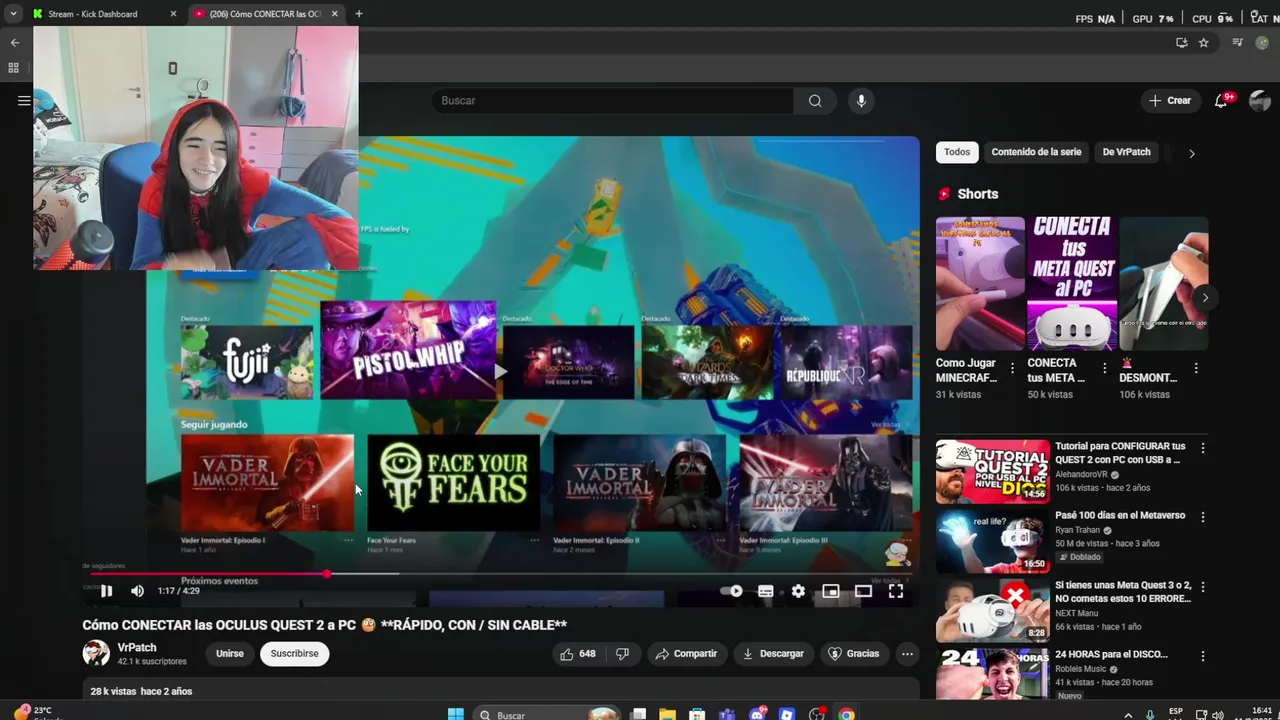The image size is (1280, 720).
Task: Like the video with thumbs up 648
Action: pos(578,654)
